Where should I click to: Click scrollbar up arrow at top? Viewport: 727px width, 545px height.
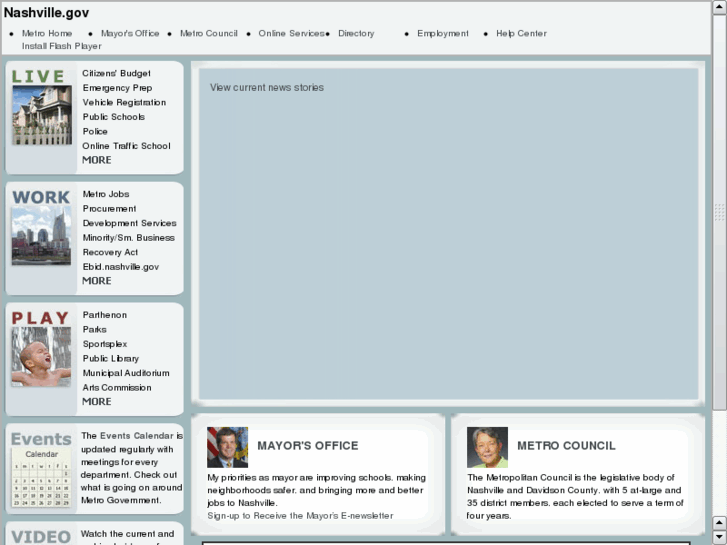coord(719,7)
